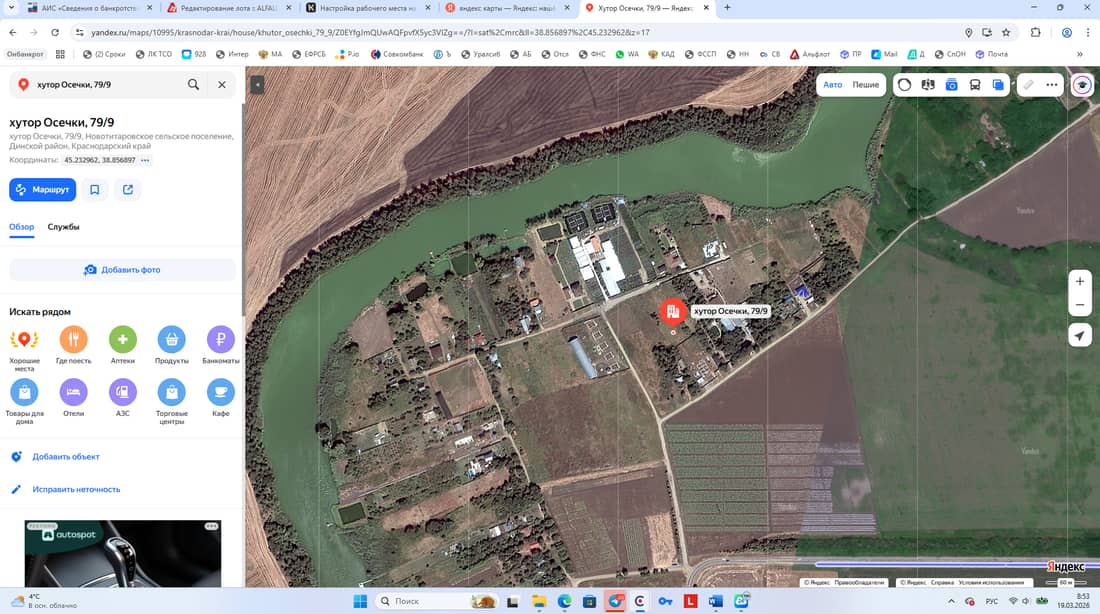Collapse the left sidebar panel
This screenshot has width=1100, height=614.
click(257, 85)
